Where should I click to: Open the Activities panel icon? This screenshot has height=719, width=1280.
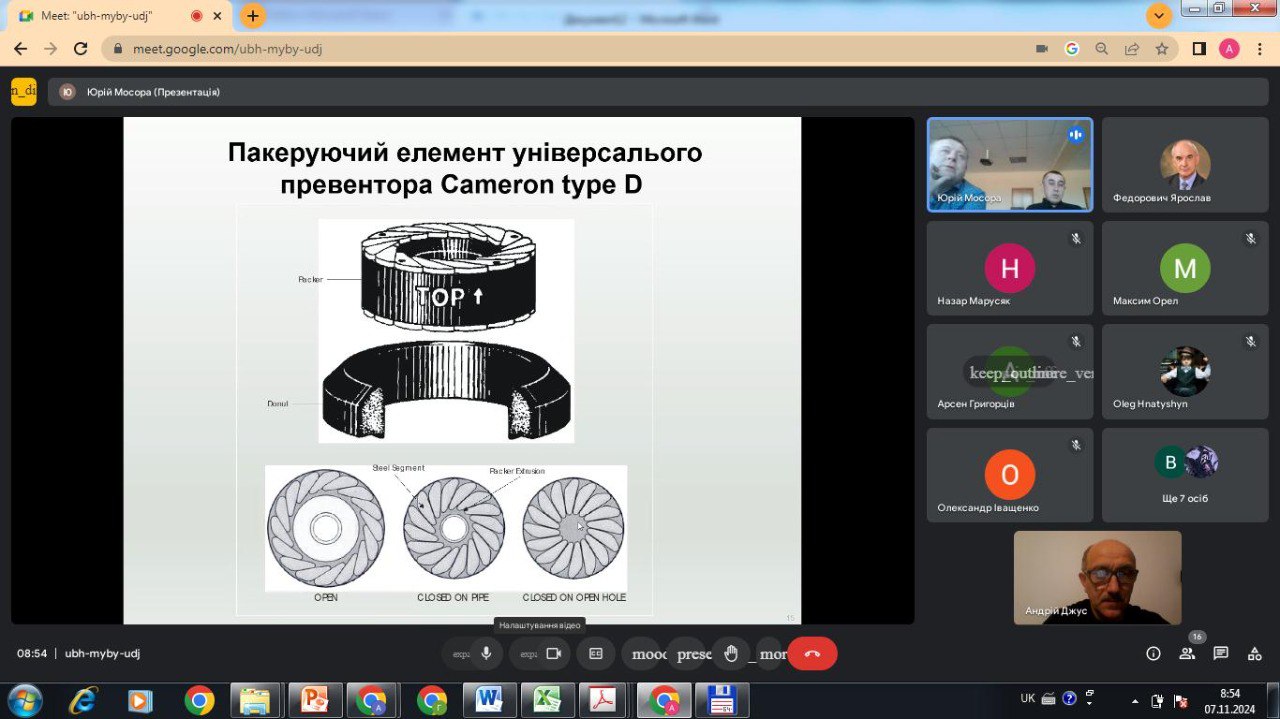(1254, 653)
